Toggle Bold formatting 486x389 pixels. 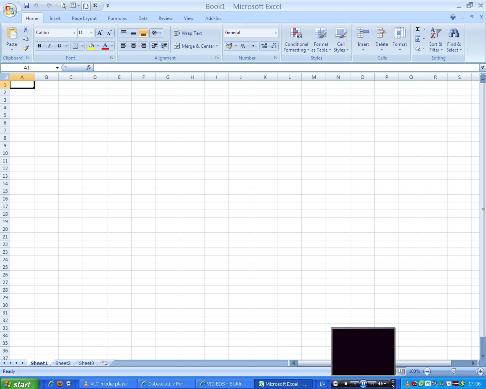[x=39, y=46]
